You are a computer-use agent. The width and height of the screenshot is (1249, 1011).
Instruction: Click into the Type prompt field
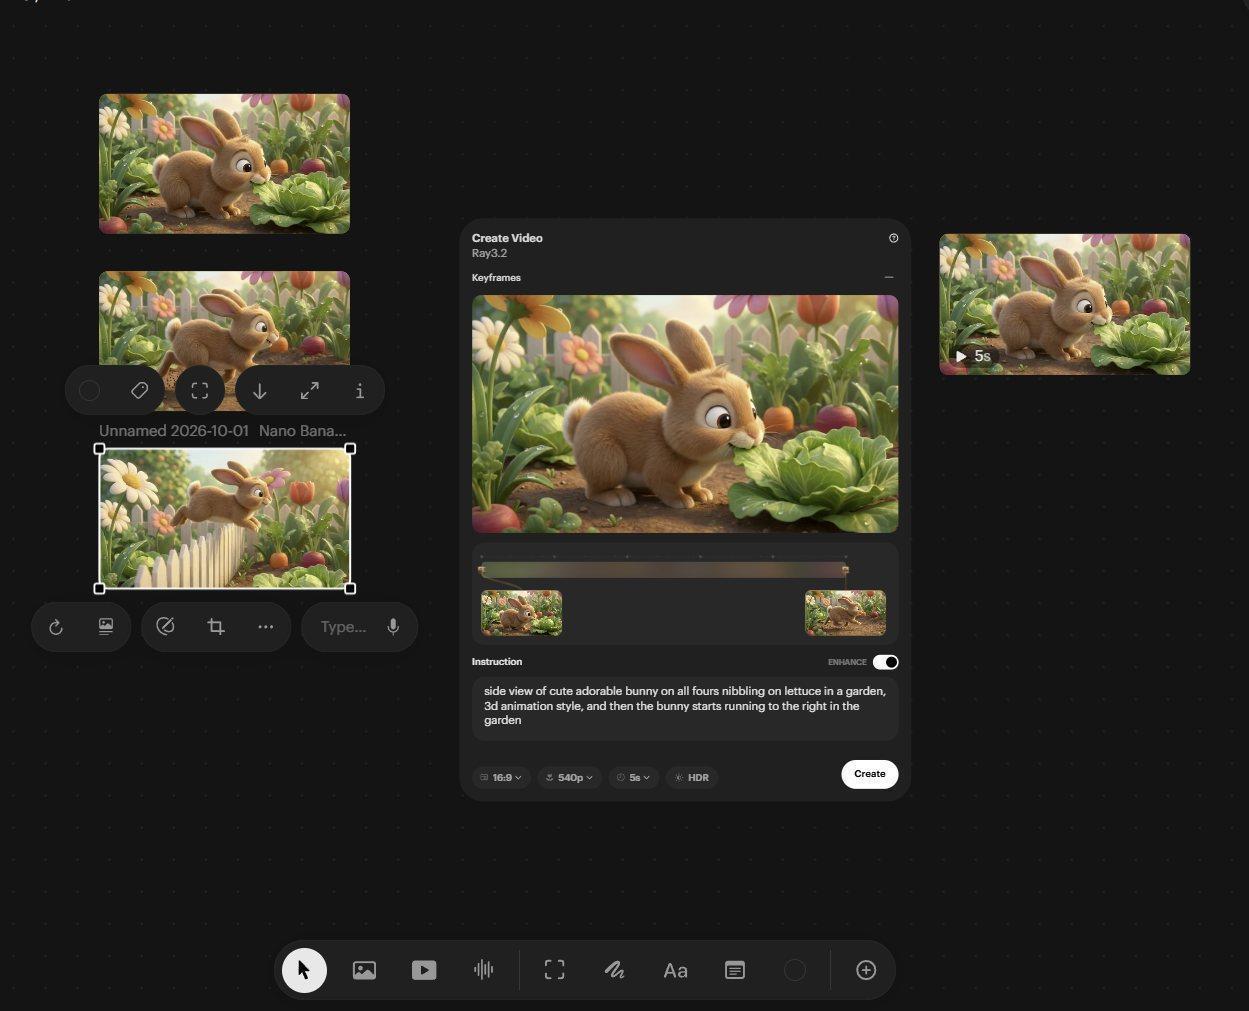[343, 627]
